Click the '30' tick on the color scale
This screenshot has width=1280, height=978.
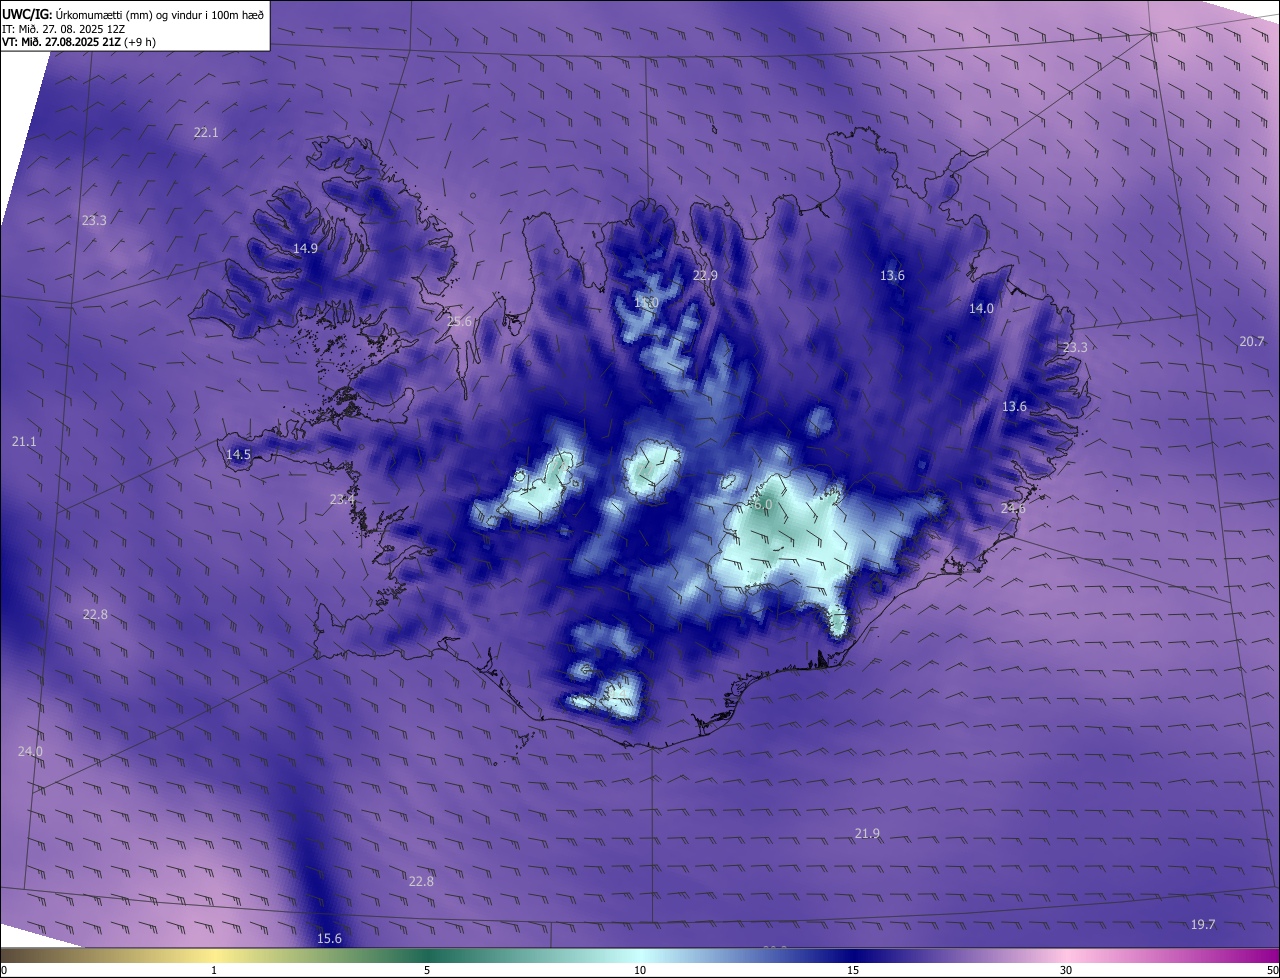tap(1066, 970)
